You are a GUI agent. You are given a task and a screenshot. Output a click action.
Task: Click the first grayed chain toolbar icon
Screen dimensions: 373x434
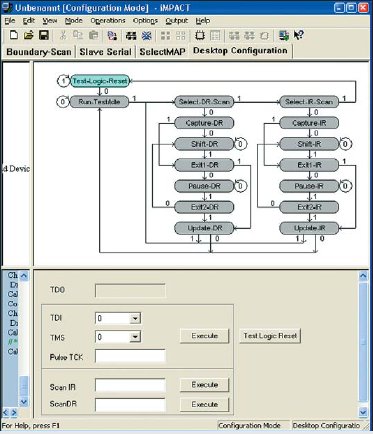(234, 36)
